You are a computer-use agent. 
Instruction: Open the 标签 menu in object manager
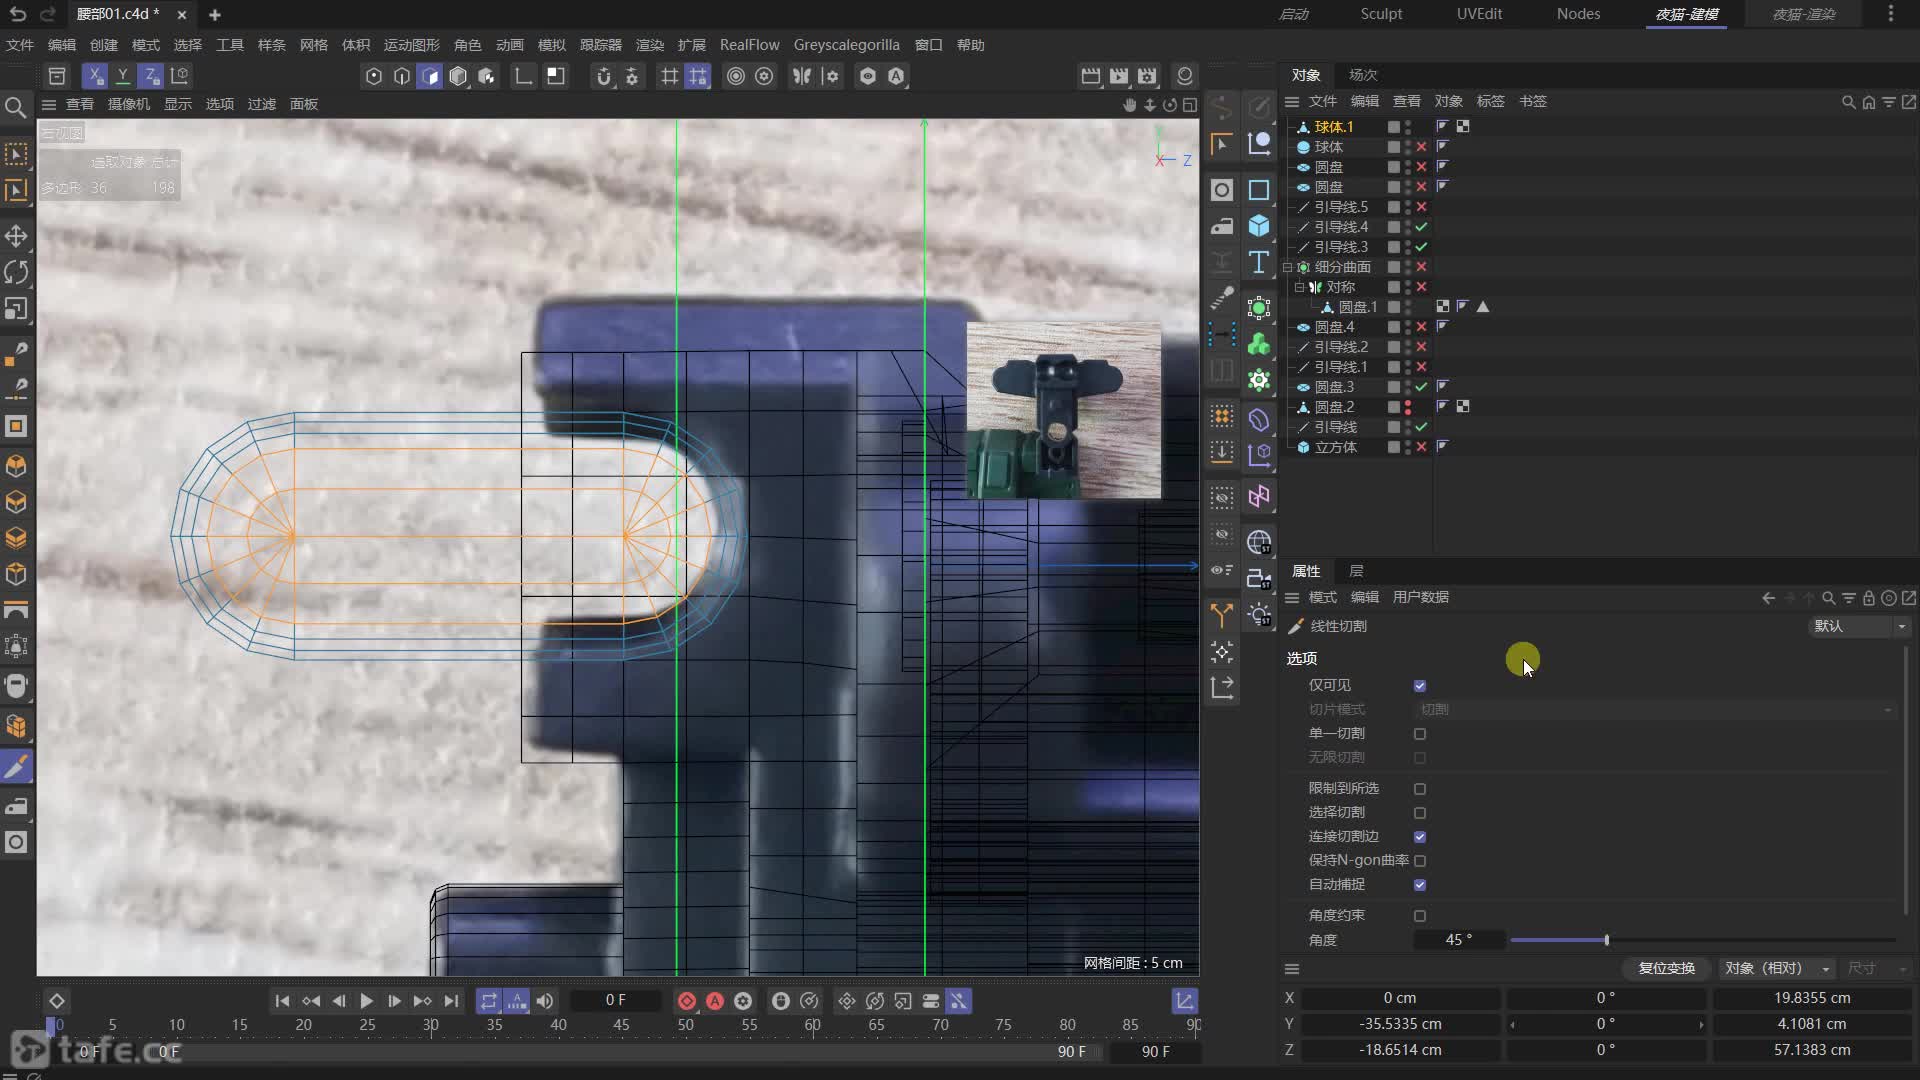[x=1490, y=102]
